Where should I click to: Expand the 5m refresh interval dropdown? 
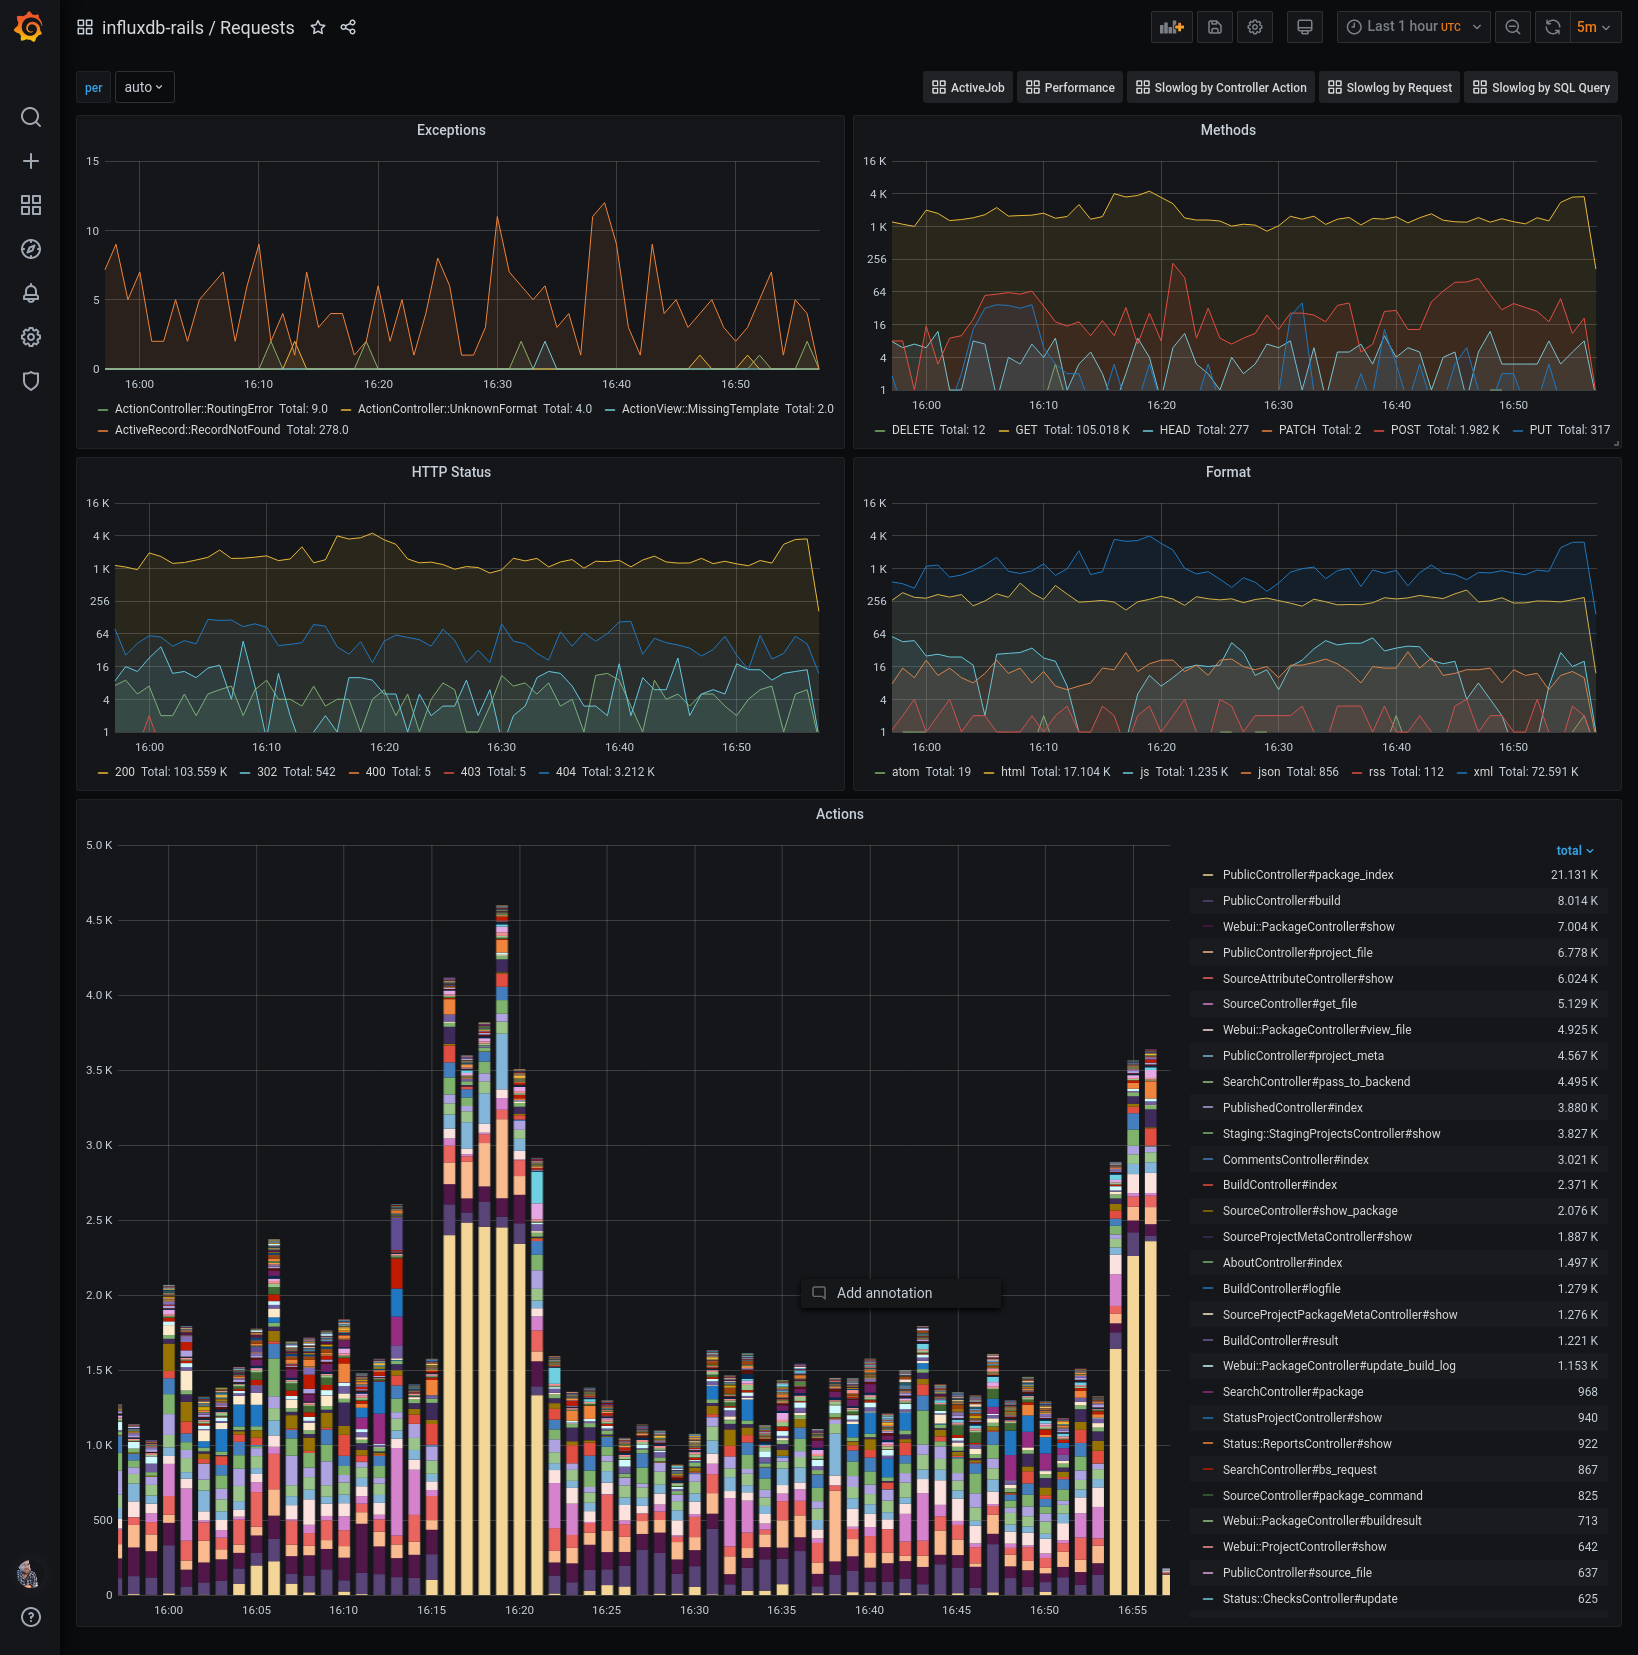1593,27
